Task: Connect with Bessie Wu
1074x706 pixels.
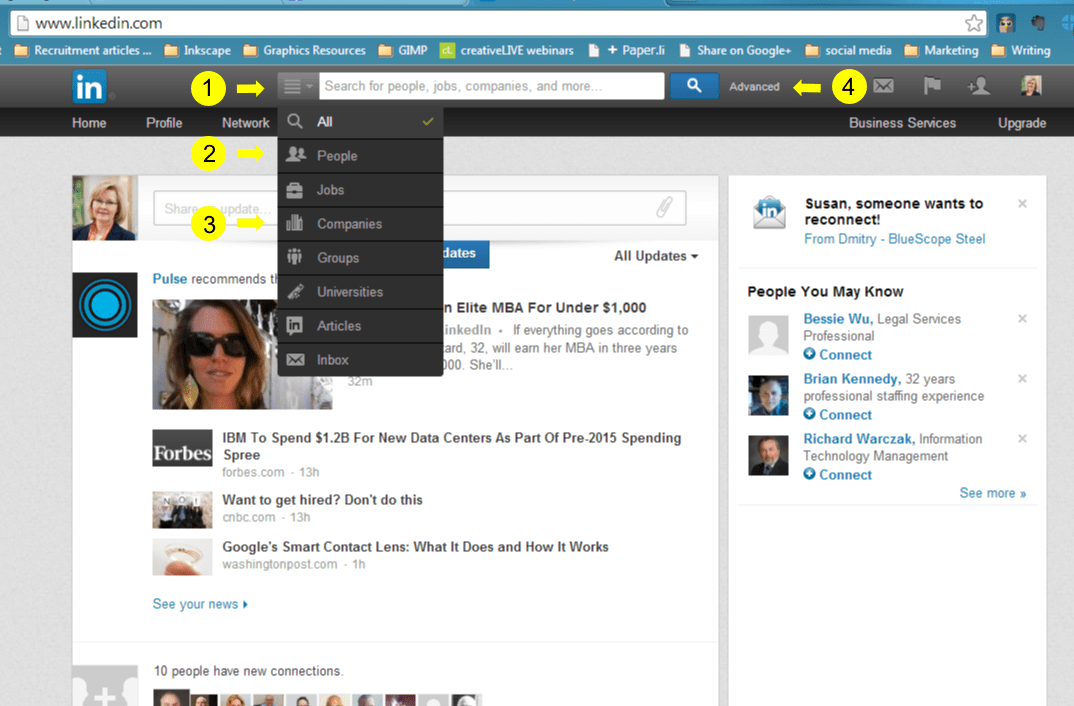Action: (838, 355)
